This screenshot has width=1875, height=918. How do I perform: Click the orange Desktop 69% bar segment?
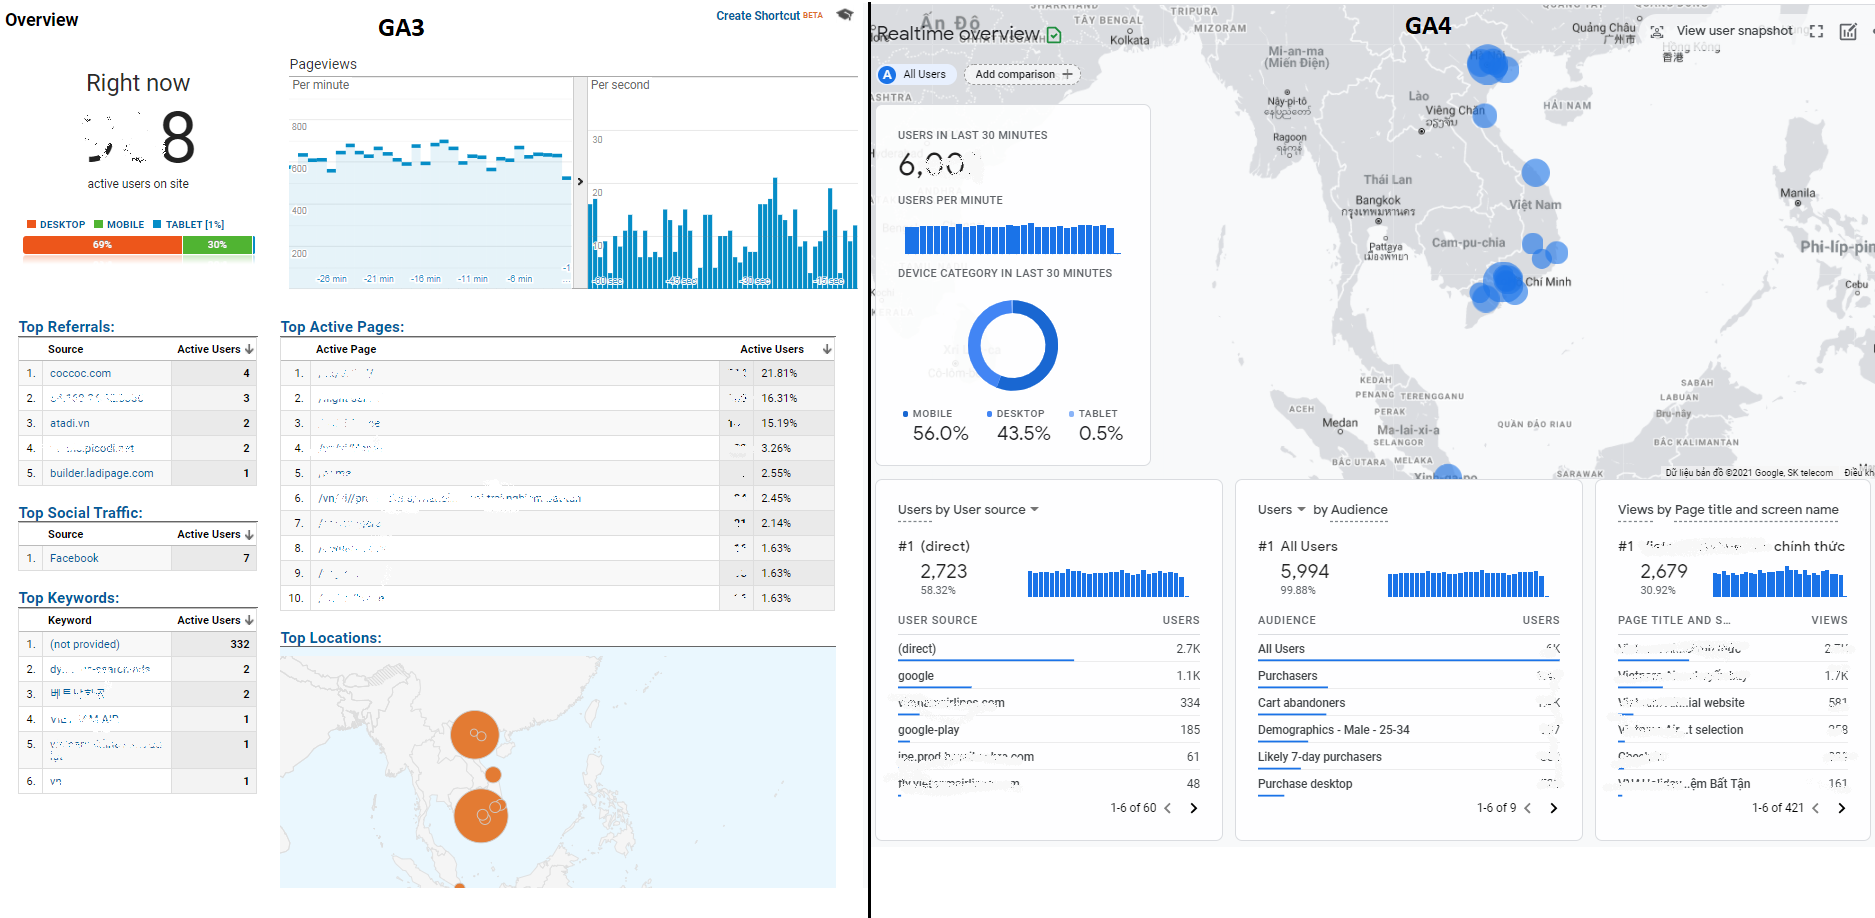pos(102,245)
